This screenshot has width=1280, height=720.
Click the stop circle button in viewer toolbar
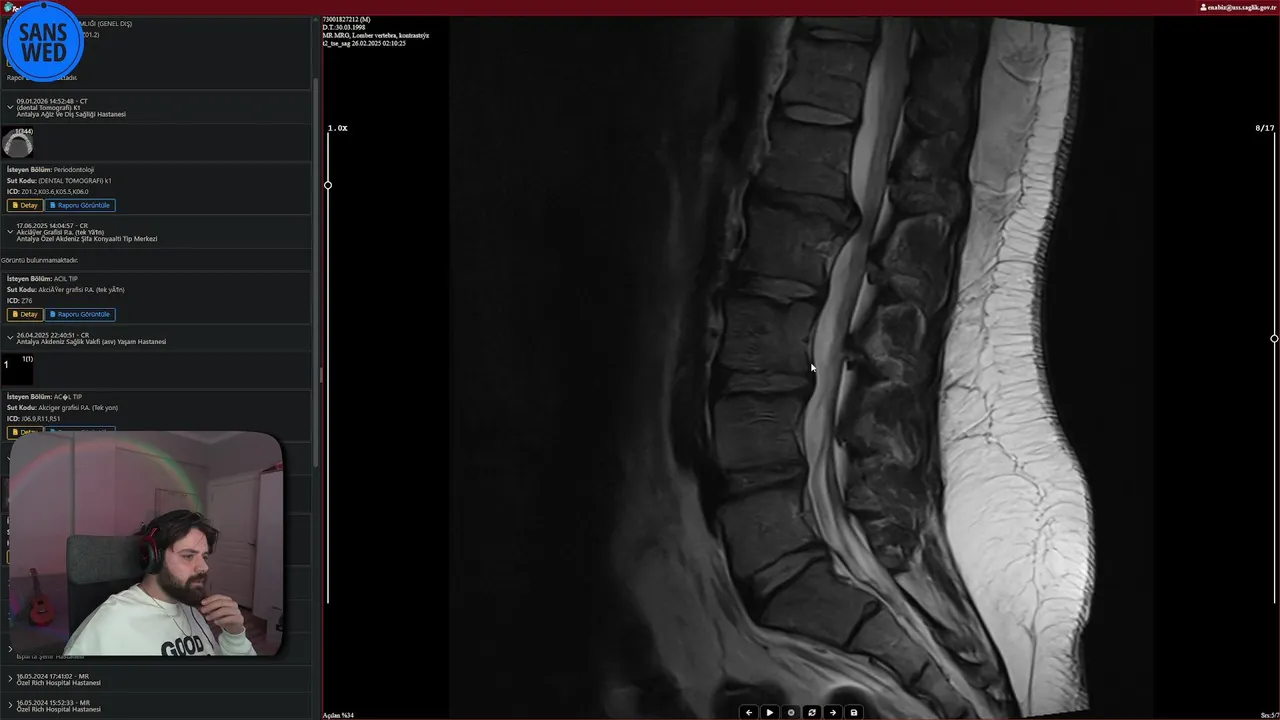tap(791, 712)
